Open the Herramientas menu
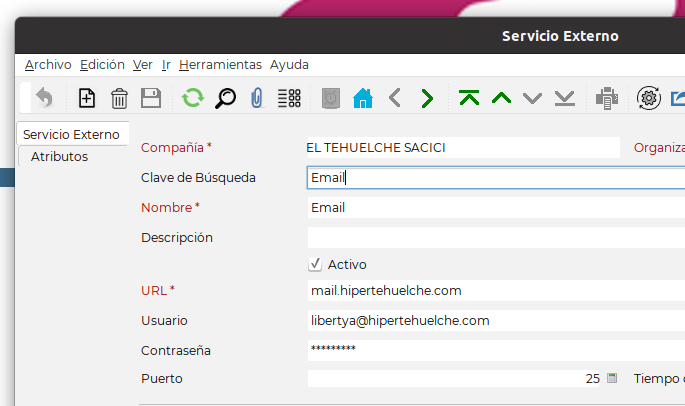The height and width of the screenshot is (406, 685). pyautogui.click(x=220, y=65)
